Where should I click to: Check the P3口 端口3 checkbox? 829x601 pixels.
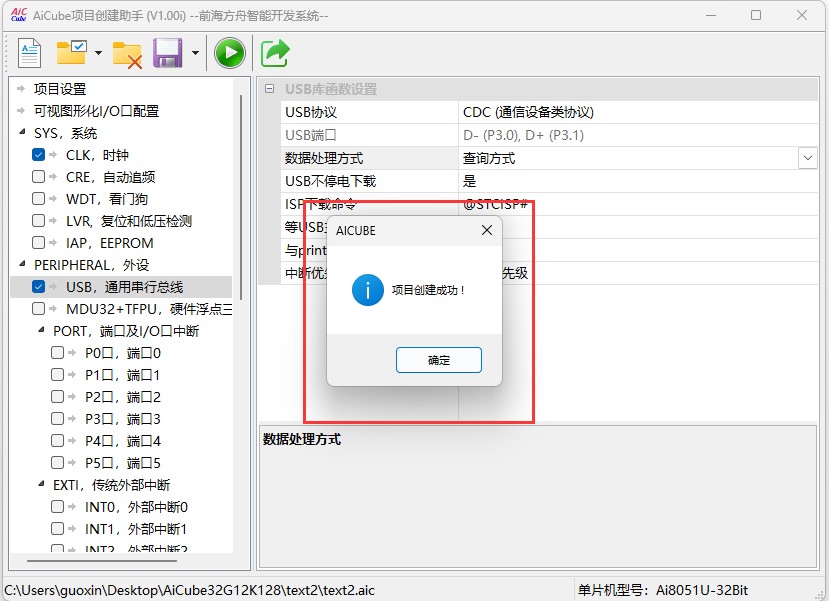(58, 419)
